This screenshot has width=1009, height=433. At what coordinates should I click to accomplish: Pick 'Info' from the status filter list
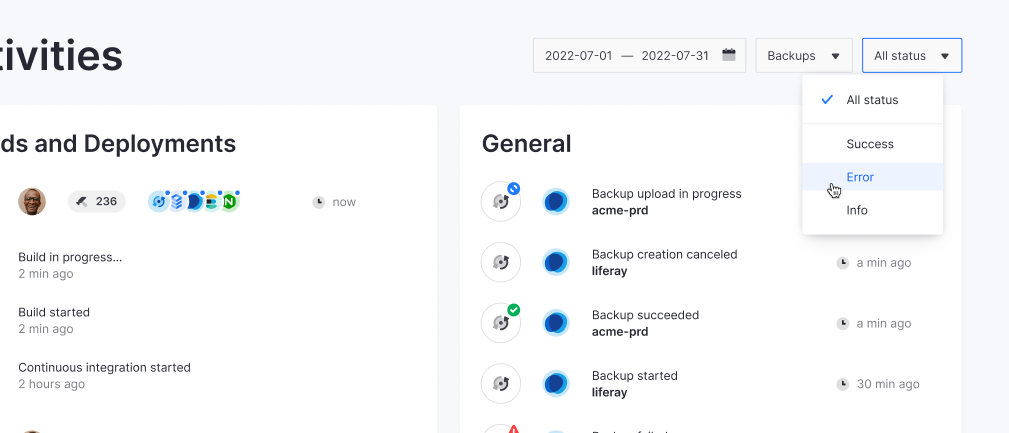point(857,210)
